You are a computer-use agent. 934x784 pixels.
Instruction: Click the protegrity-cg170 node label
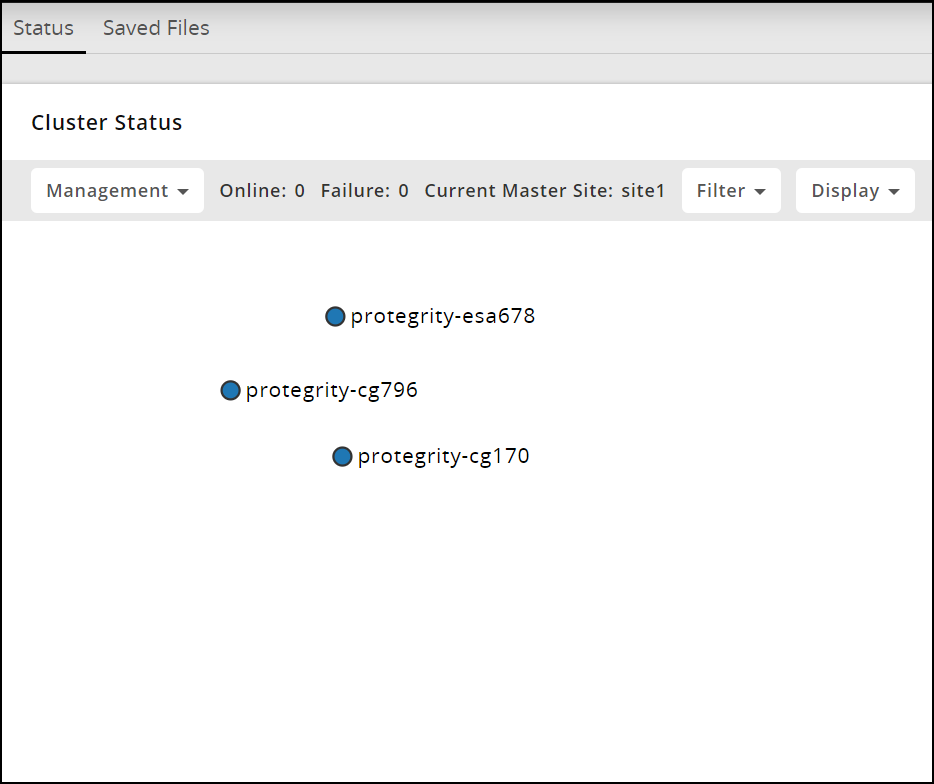point(443,456)
